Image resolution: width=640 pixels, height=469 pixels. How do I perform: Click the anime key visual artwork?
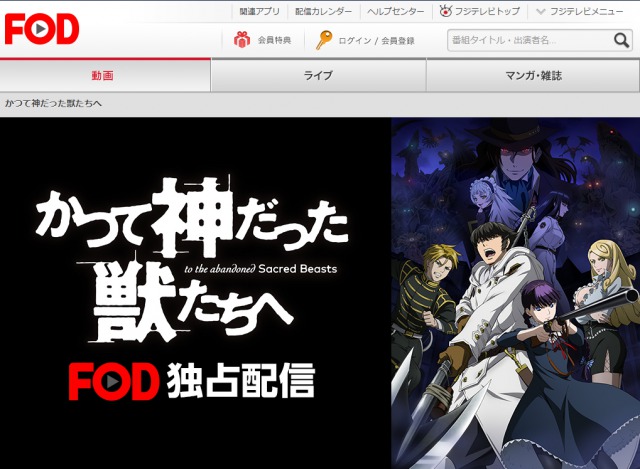coord(516,293)
